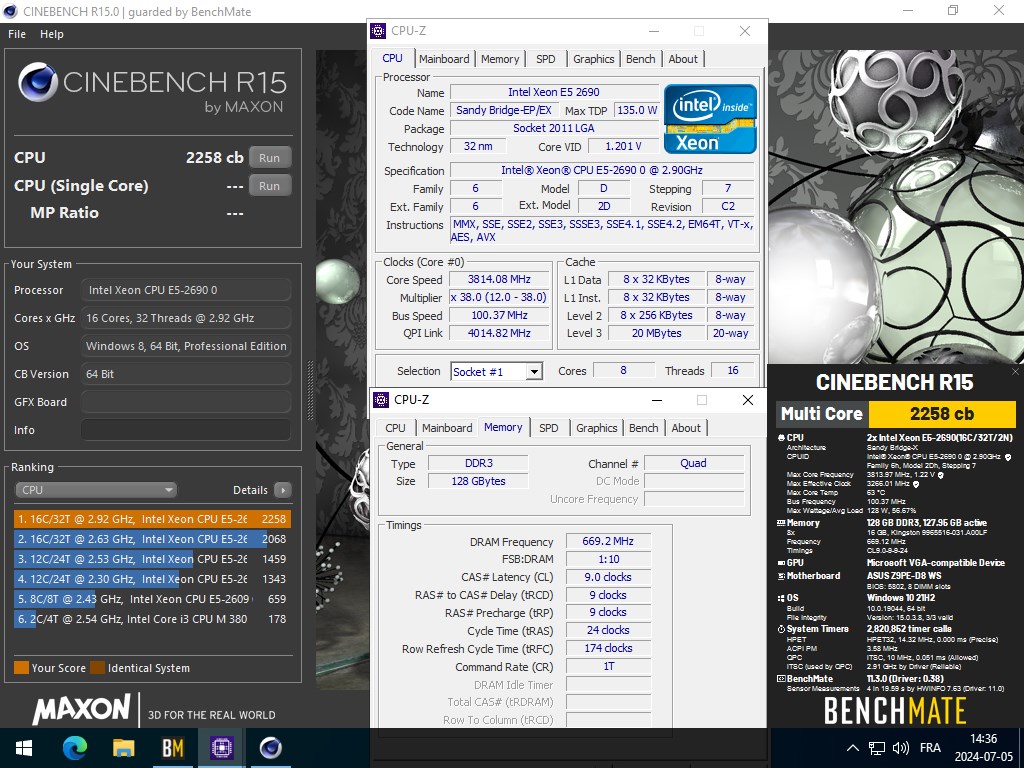
Task: Open Bench tab in lower CPU-Z
Action: (x=643, y=428)
